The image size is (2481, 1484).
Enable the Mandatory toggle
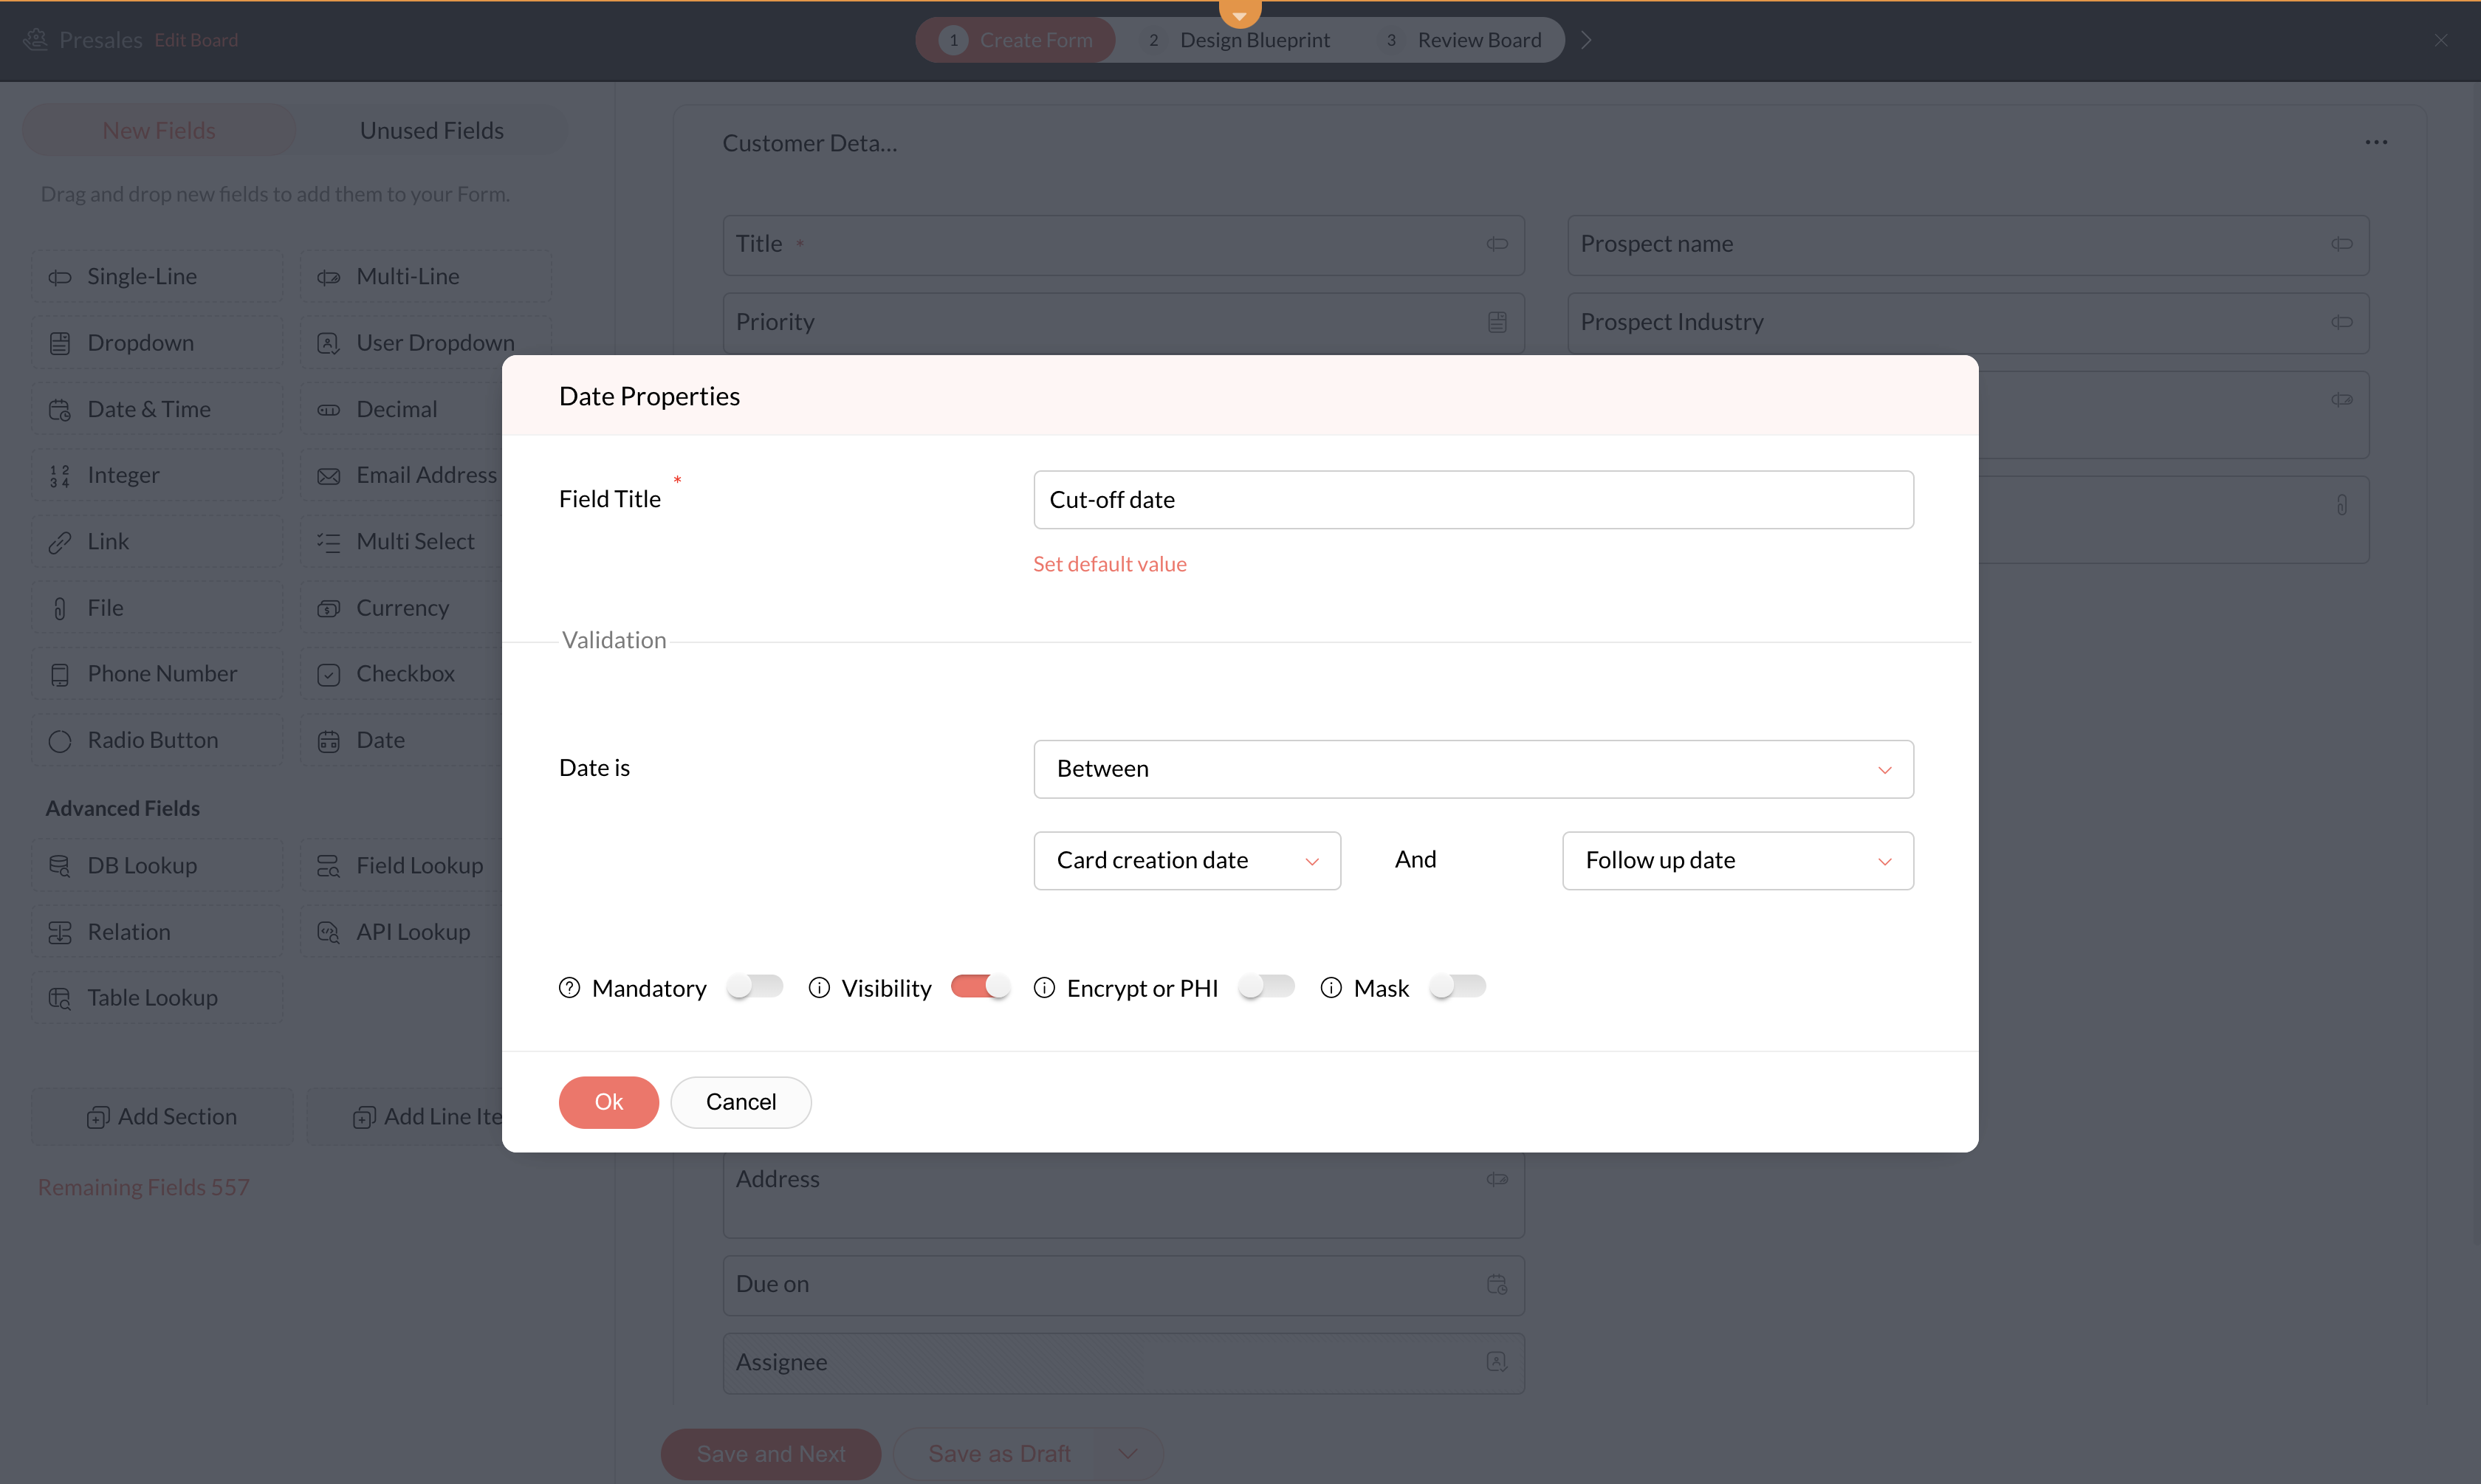pyautogui.click(x=755, y=987)
